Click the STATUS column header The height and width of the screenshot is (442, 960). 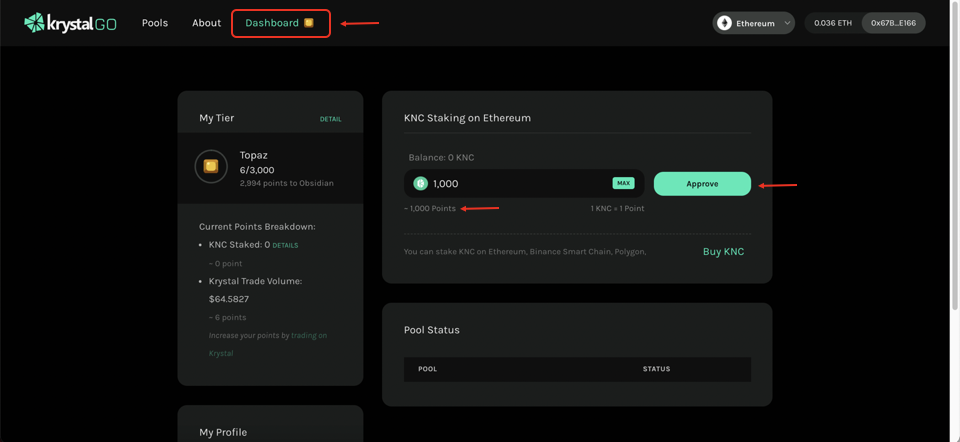(x=656, y=369)
